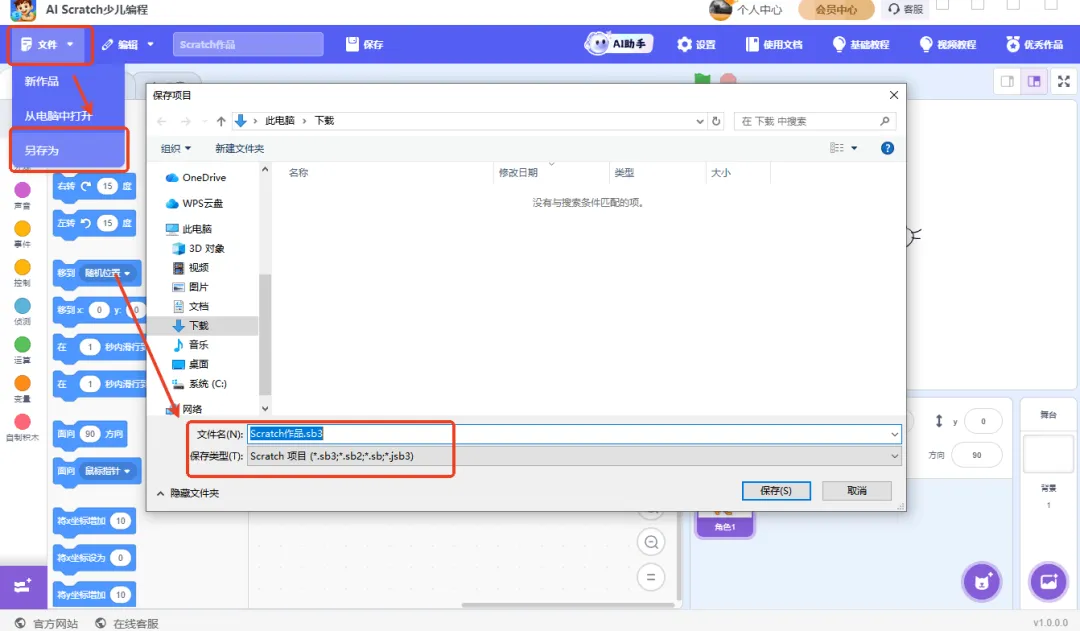Open the 会员中心 member center
This screenshot has width=1080, height=631.
click(836, 10)
